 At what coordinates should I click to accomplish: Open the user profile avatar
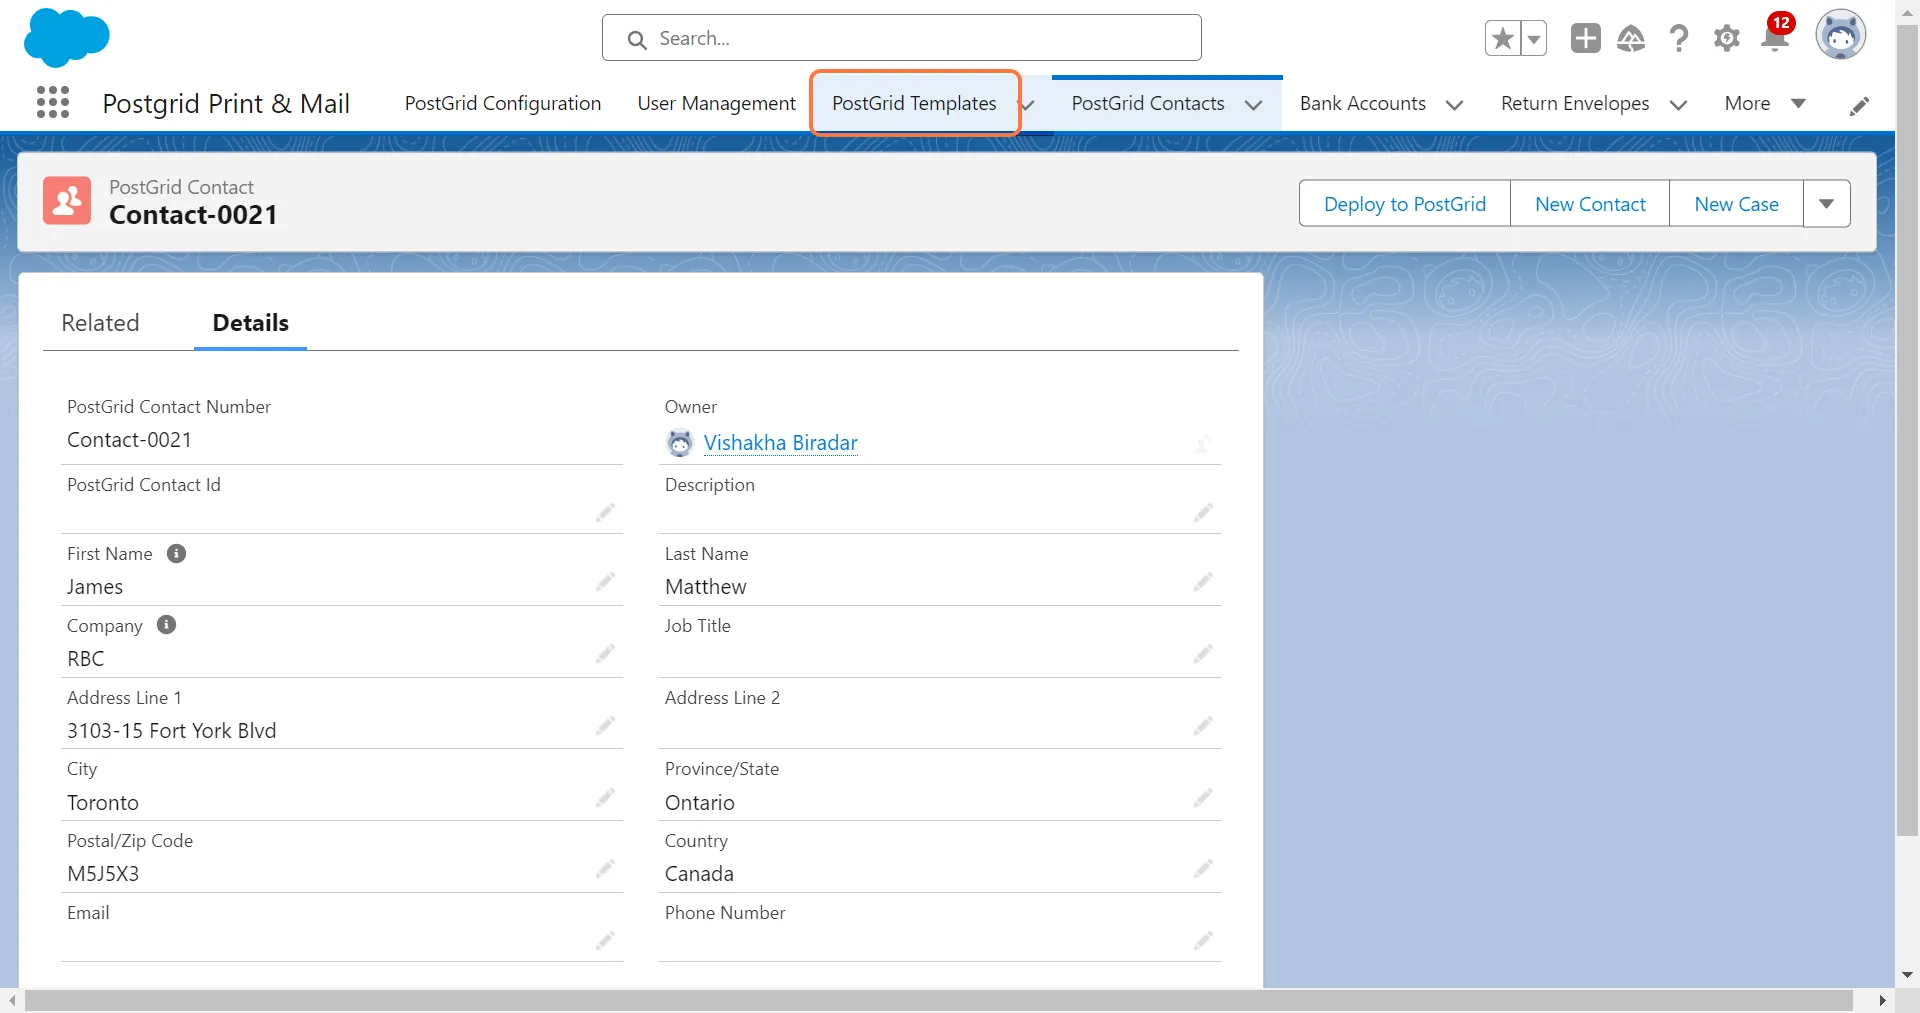1840,36
